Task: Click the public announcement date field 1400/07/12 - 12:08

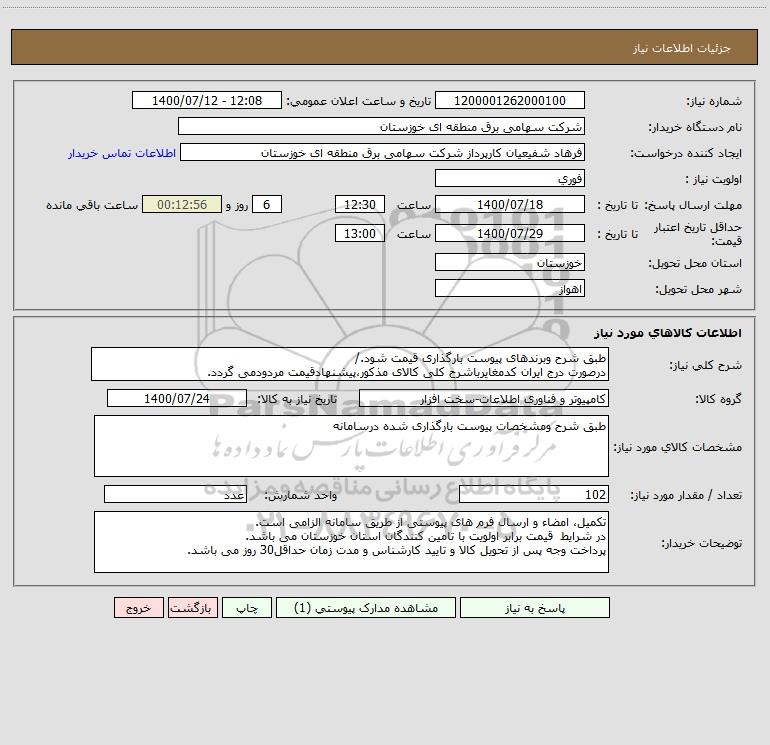Action: (x=207, y=100)
